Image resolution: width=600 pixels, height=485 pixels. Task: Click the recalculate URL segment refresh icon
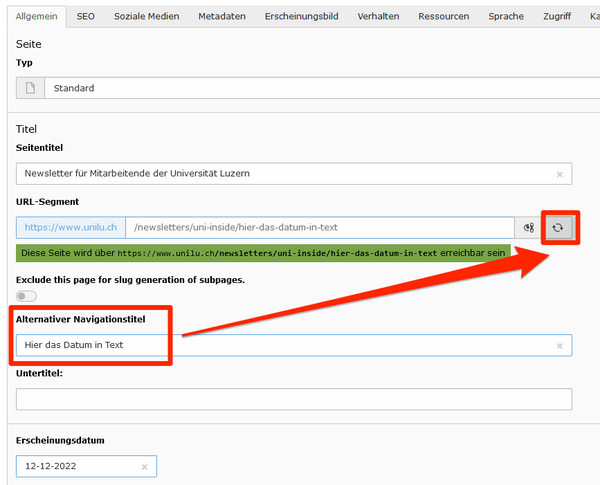coord(558,228)
